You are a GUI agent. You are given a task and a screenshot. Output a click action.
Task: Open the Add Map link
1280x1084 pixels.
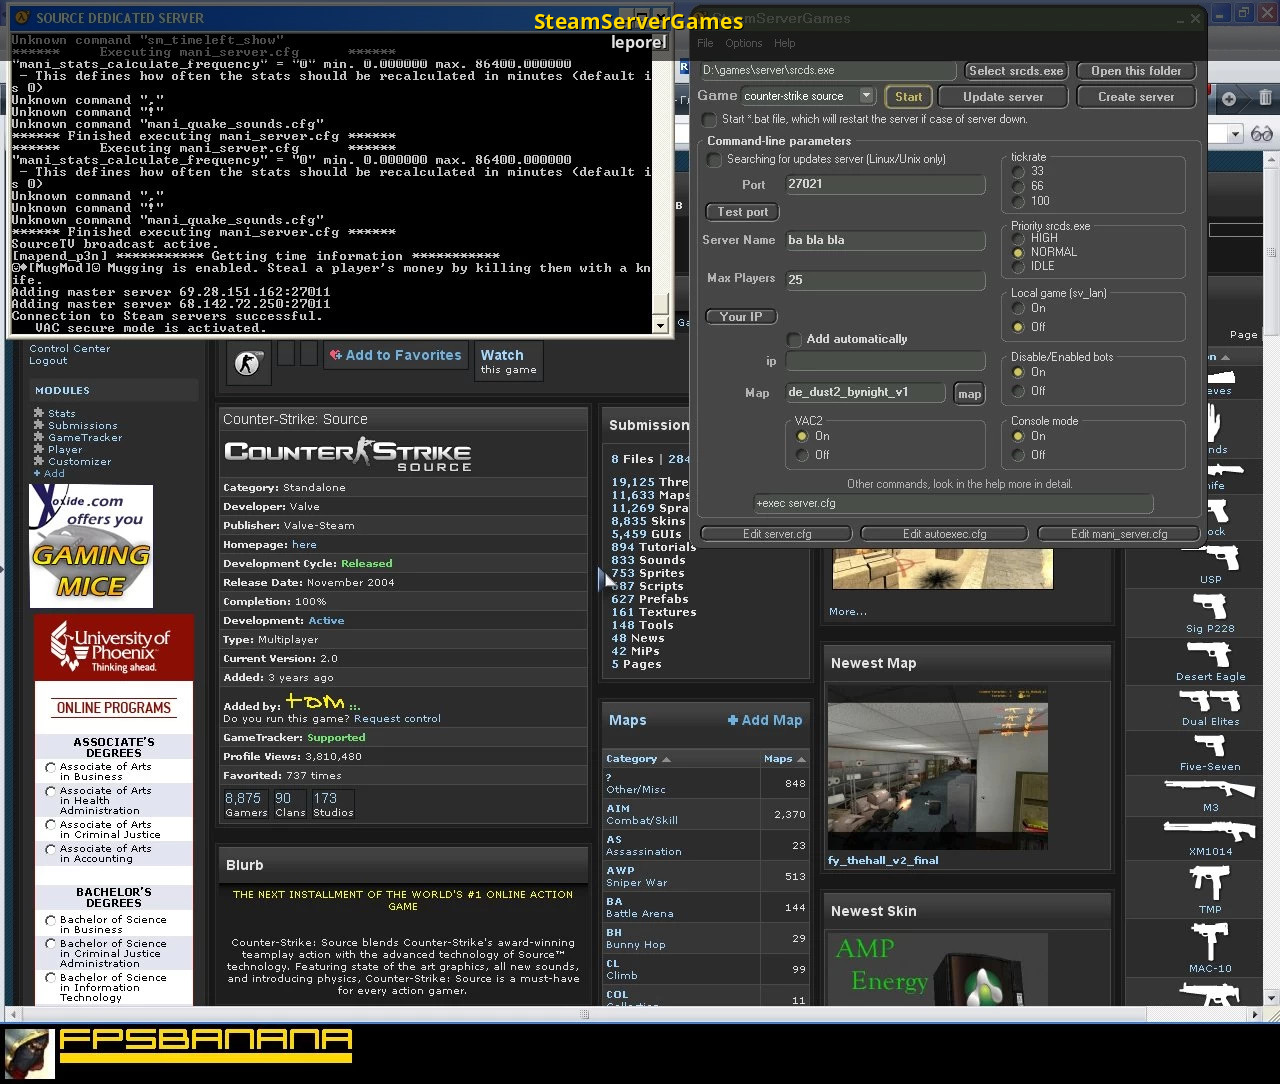(764, 720)
